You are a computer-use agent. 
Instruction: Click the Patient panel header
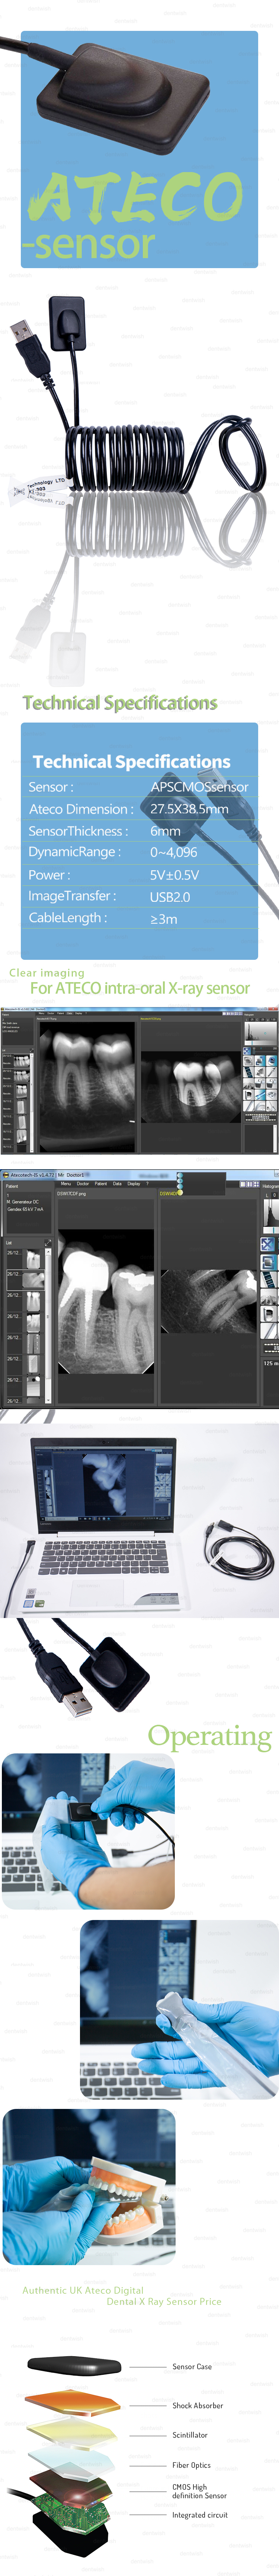[12, 1186]
